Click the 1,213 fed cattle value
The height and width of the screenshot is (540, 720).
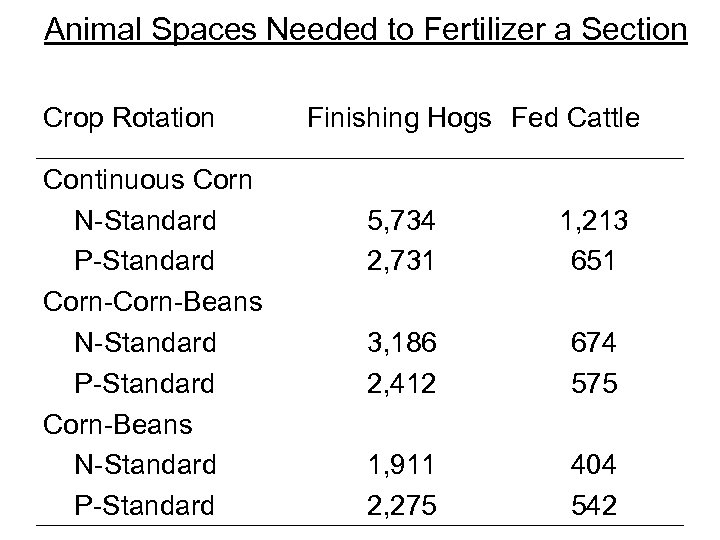594,220
